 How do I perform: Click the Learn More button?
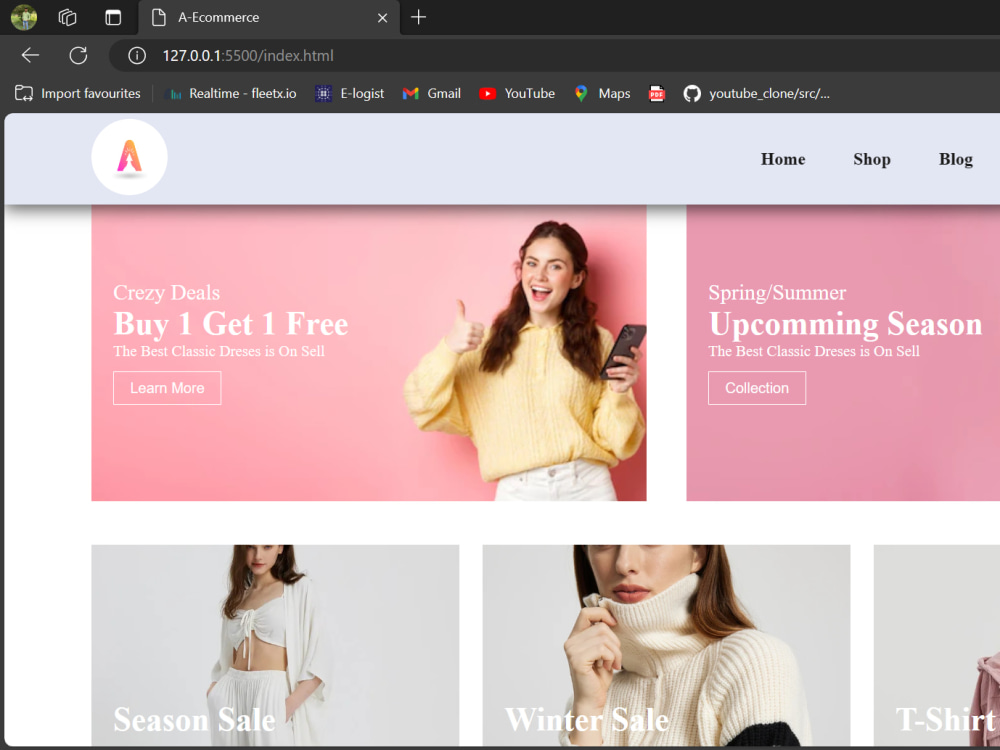[167, 388]
